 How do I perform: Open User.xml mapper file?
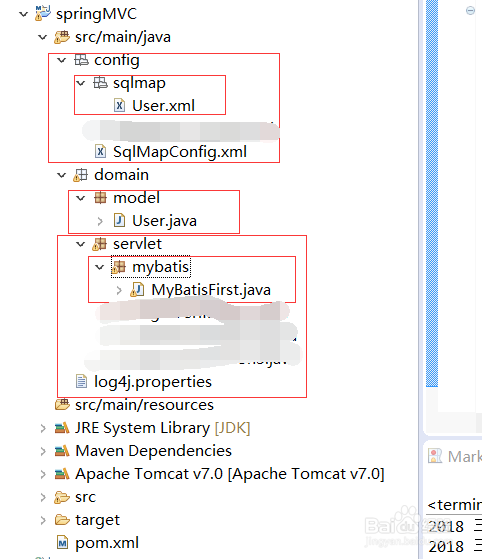coord(163,106)
